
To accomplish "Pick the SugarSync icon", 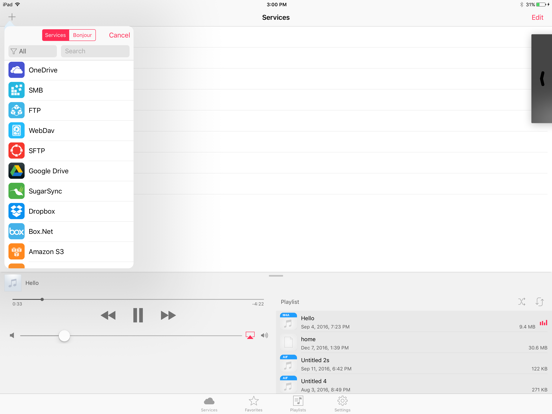I will click(17, 191).
